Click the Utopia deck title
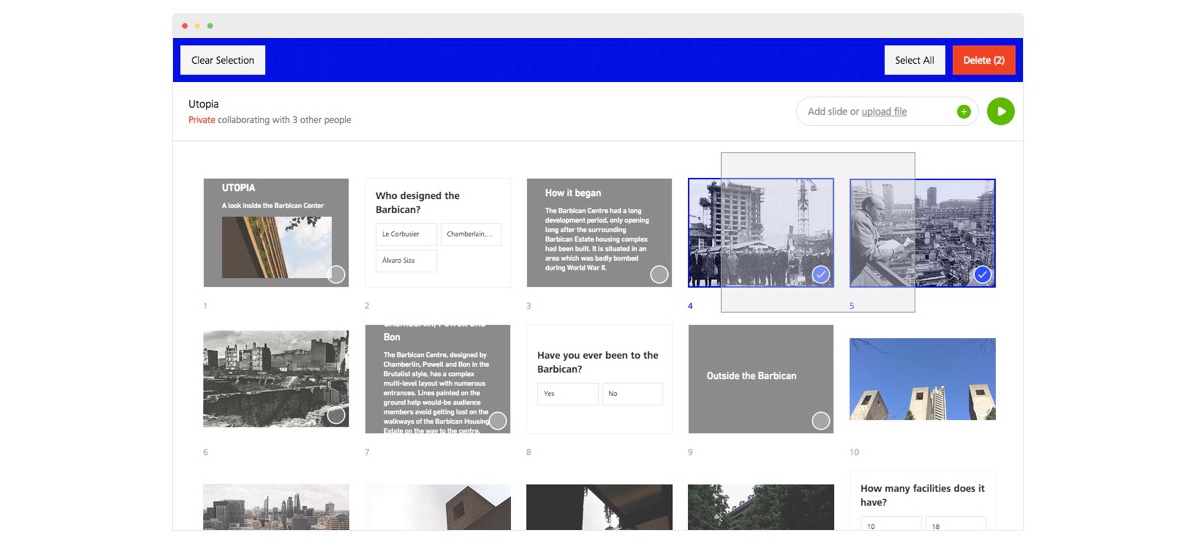Viewport: 1200px width, 550px height. pyautogui.click(x=203, y=104)
